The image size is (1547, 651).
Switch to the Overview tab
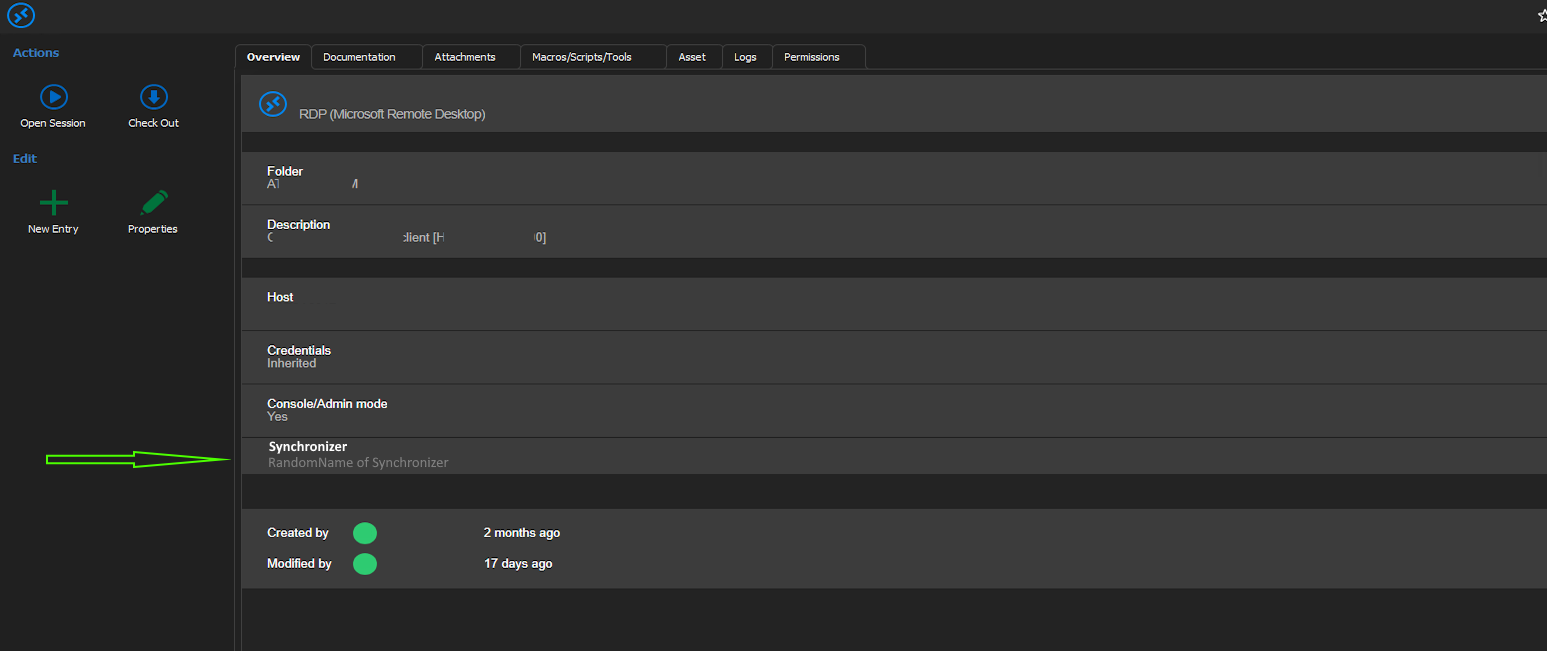[x=273, y=57]
